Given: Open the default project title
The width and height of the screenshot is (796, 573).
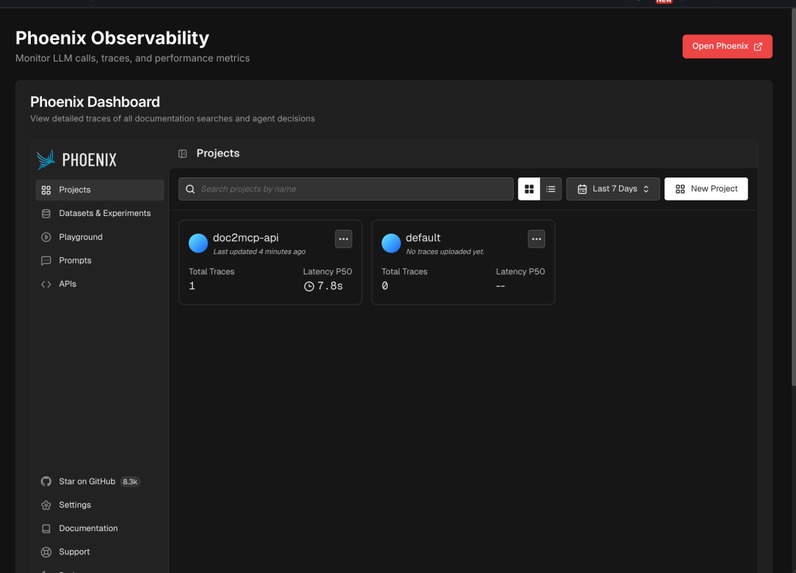Looking at the screenshot, I should (x=423, y=238).
